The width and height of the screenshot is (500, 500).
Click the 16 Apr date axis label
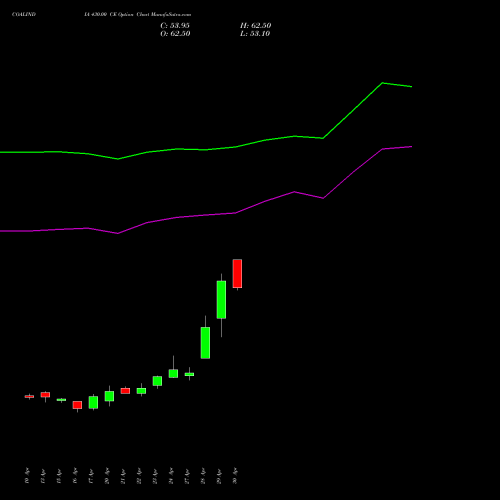[75, 476]
